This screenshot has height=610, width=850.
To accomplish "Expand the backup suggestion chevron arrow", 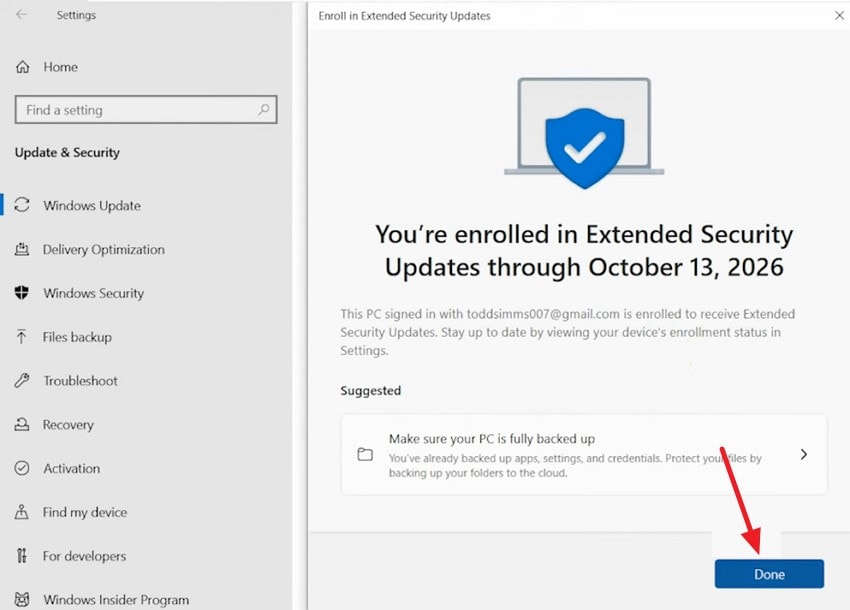I will coord(803,454).
